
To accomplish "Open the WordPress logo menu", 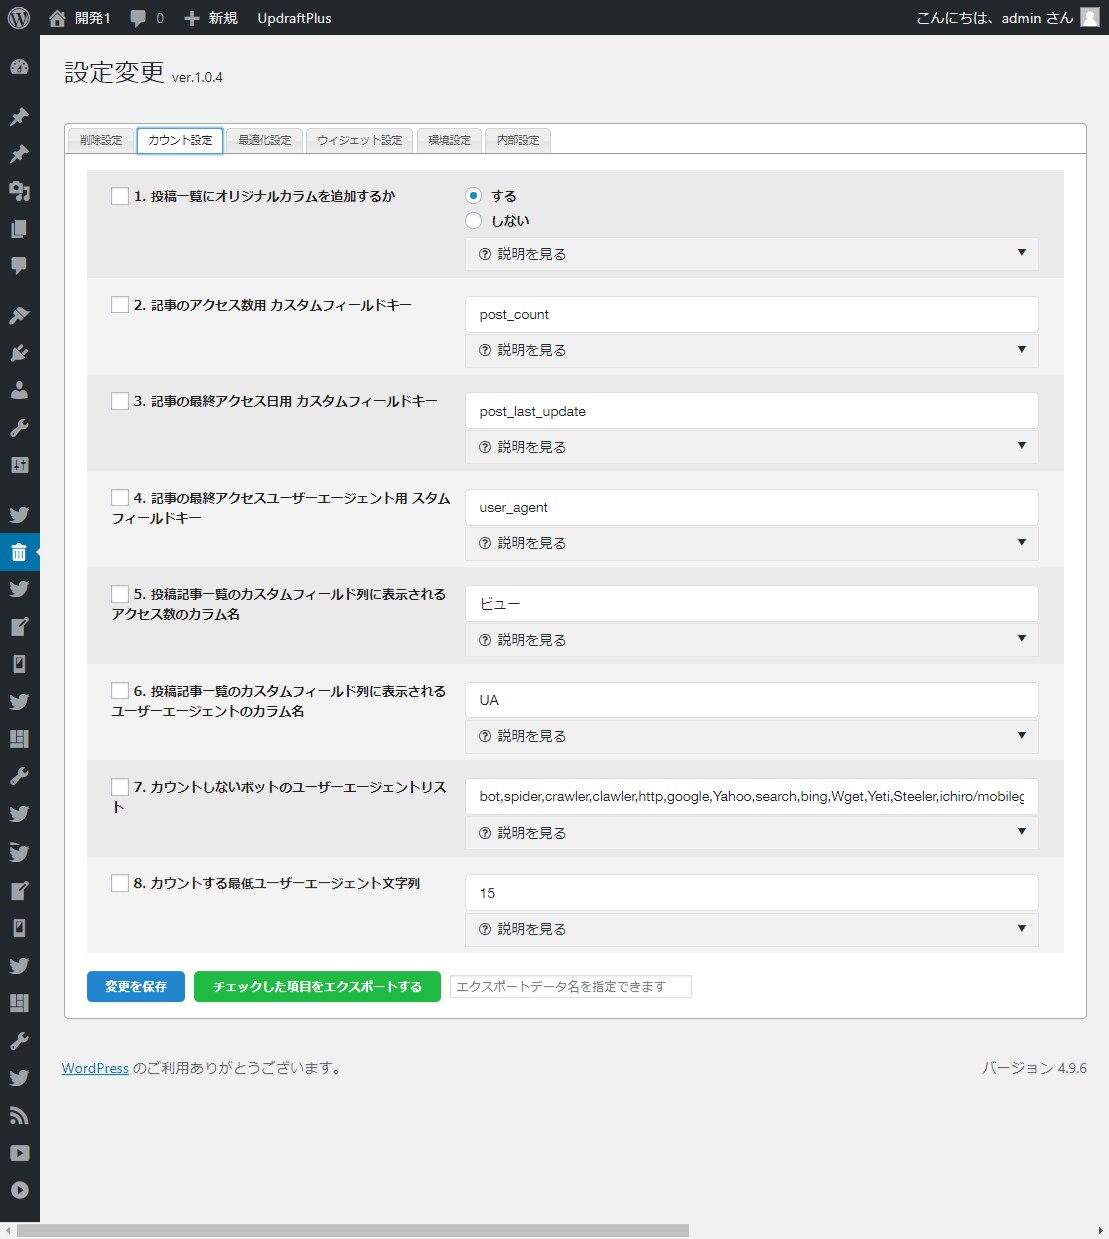I will (x=19, y=18).
